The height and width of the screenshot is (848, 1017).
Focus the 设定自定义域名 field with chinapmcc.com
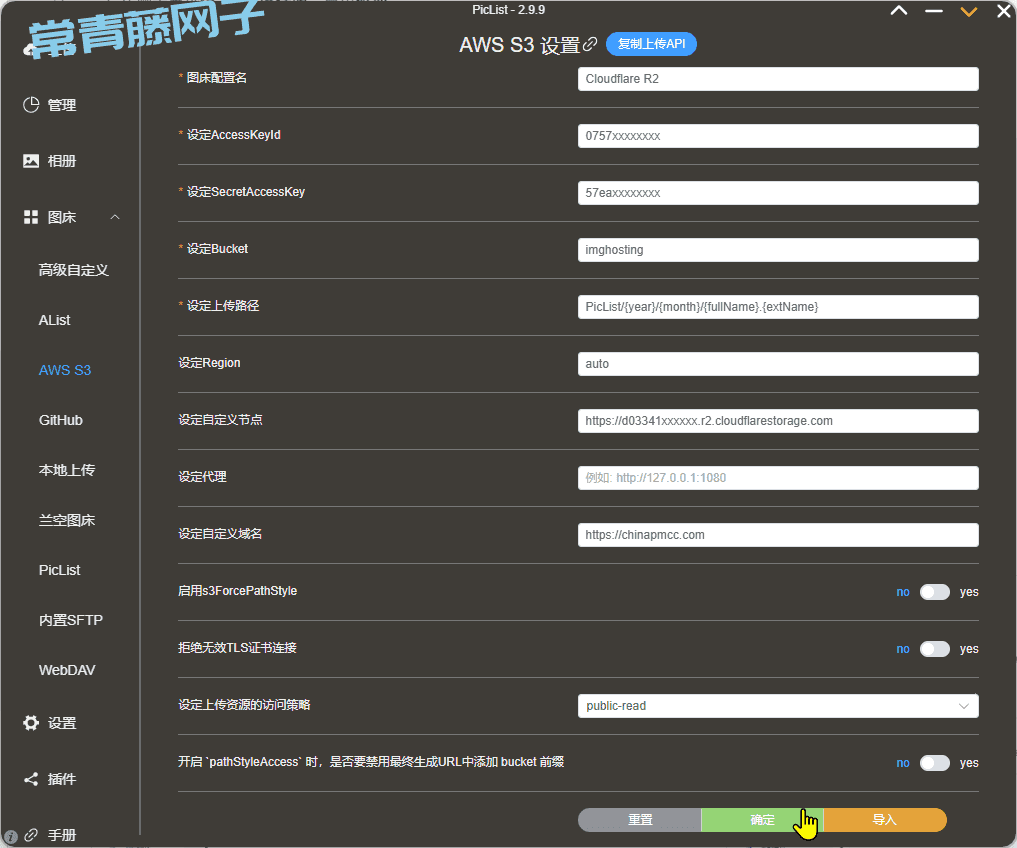(778, 535)
